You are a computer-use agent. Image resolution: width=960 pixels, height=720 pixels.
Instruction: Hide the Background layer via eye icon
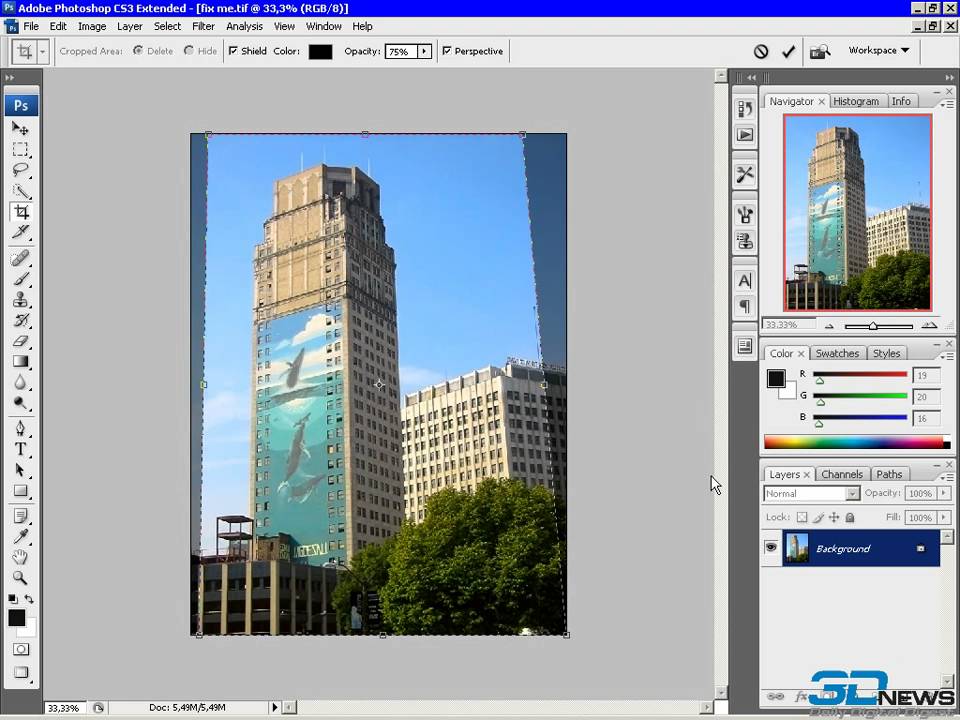pyautogui.click(x=771, y=548)
